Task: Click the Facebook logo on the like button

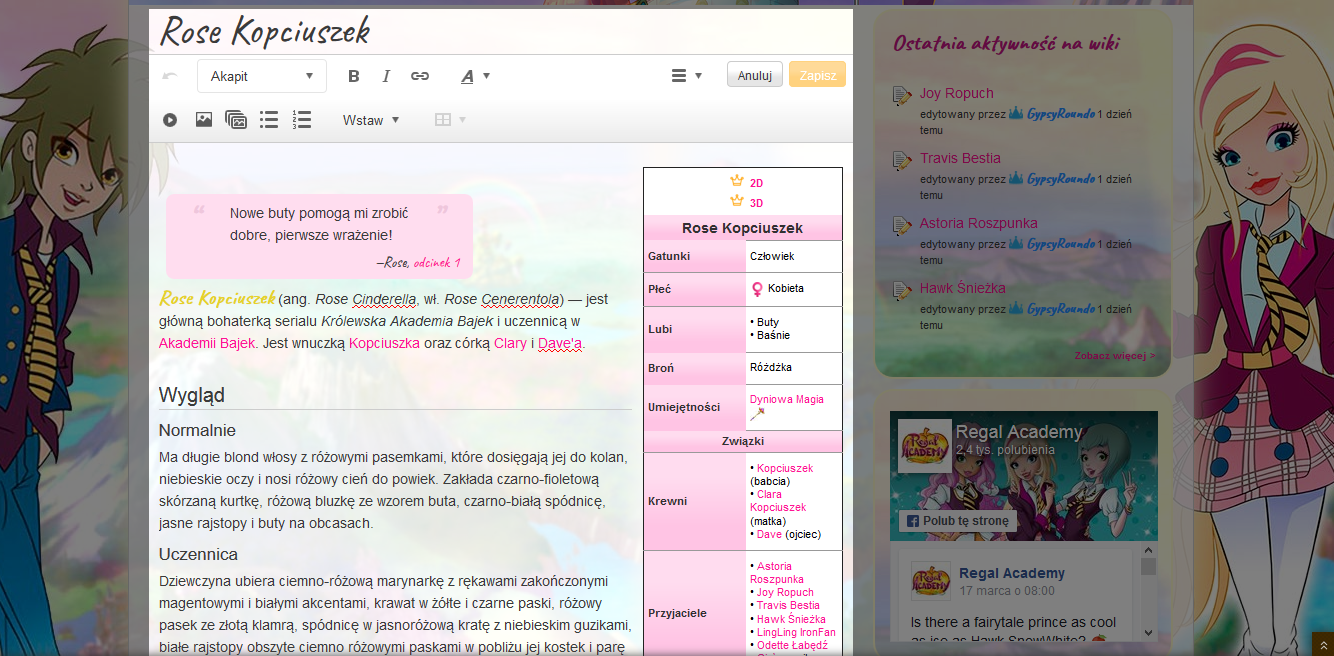Action: (x=911, y=521)
